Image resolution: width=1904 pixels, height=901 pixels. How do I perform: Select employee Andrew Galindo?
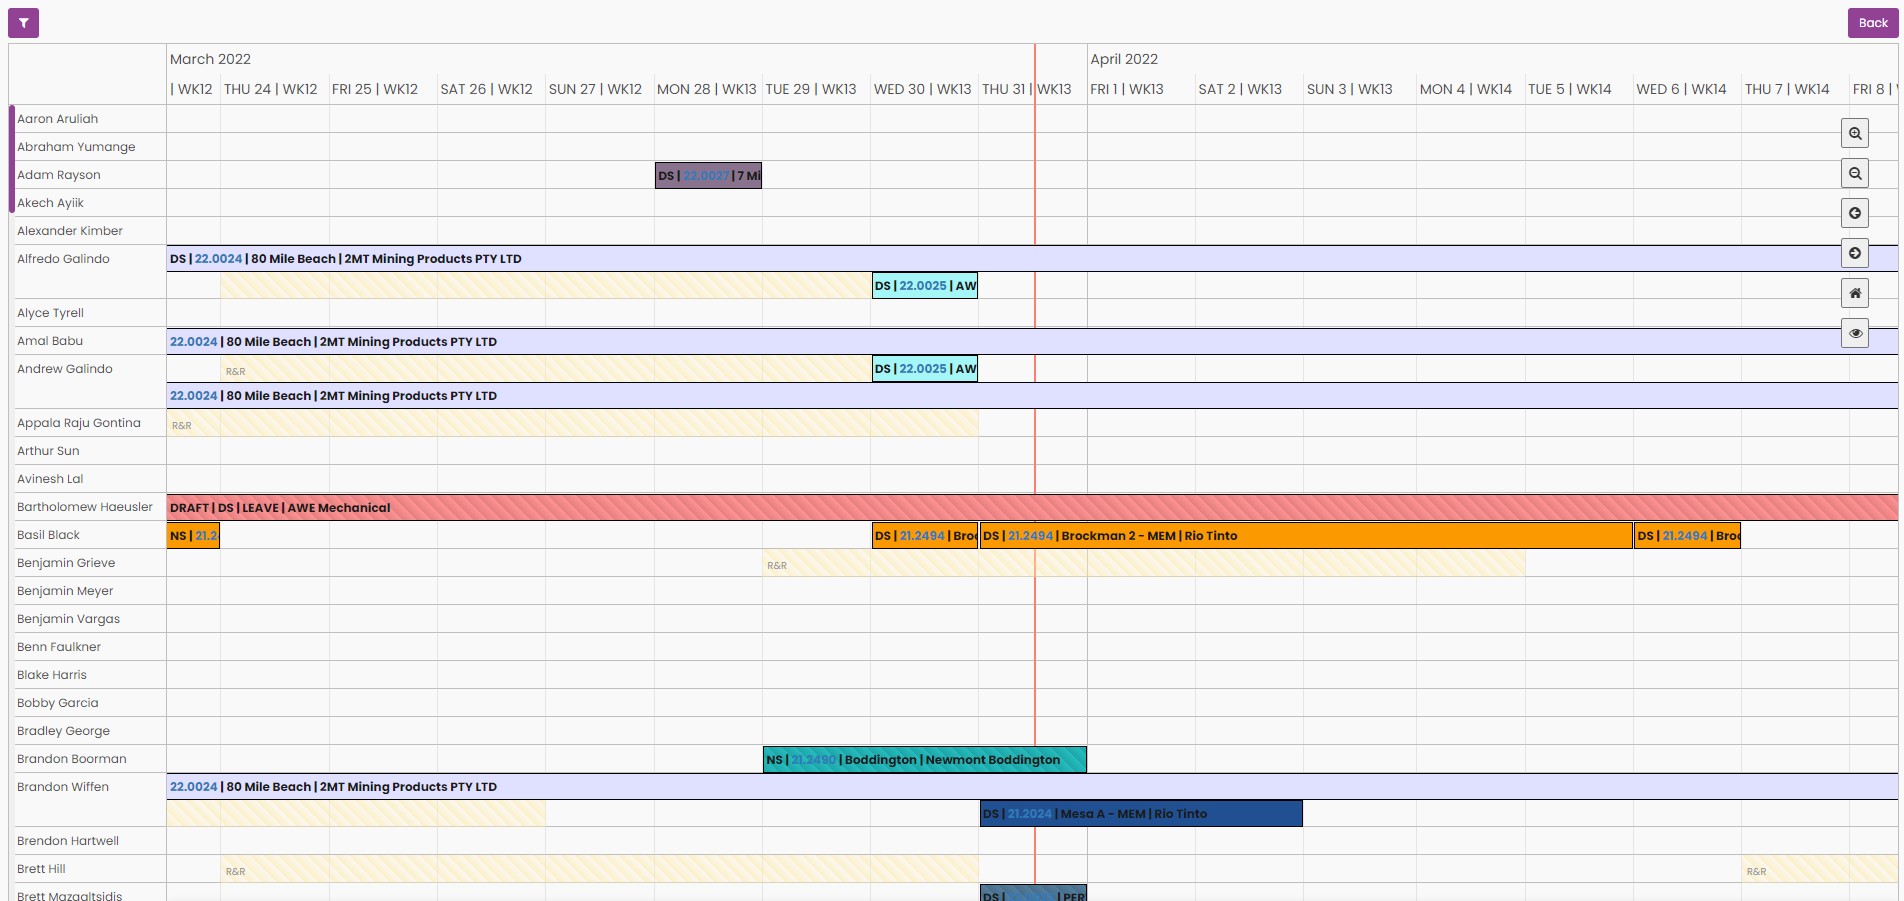(x=65, y=369)
